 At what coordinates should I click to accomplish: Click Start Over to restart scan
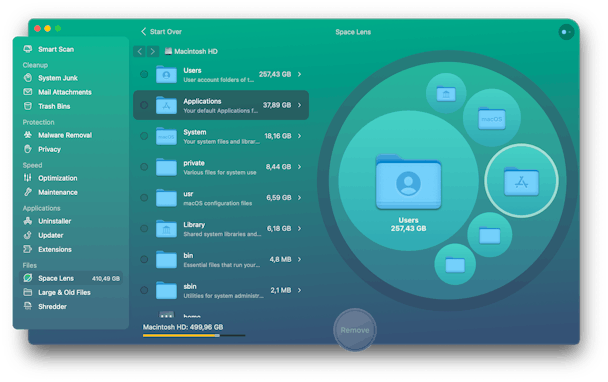pyautogui.click(x=161, y=31)
